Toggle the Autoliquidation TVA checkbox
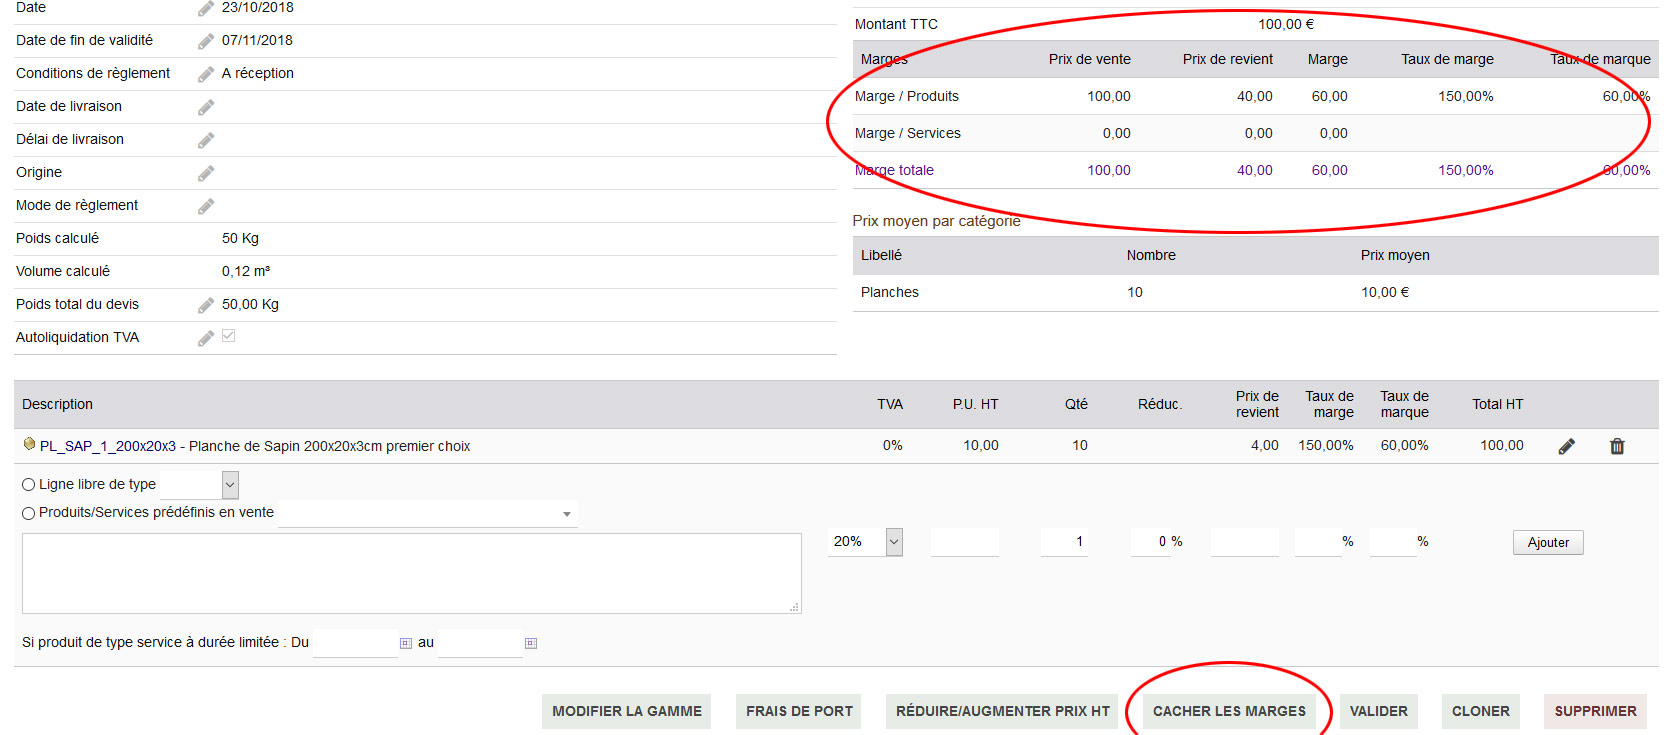1670x735 pixels. pos(229,336)
